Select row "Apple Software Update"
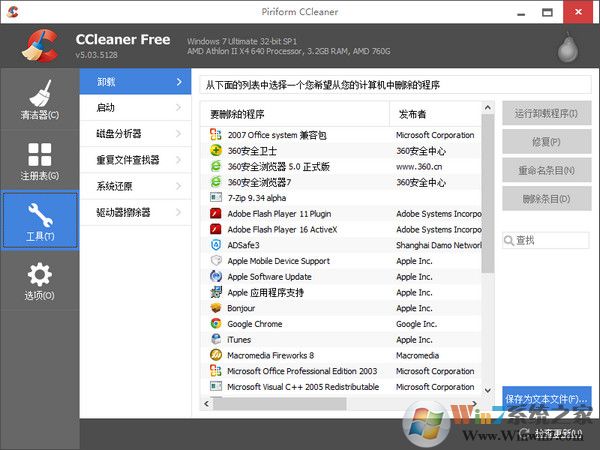 pos(341,277)
